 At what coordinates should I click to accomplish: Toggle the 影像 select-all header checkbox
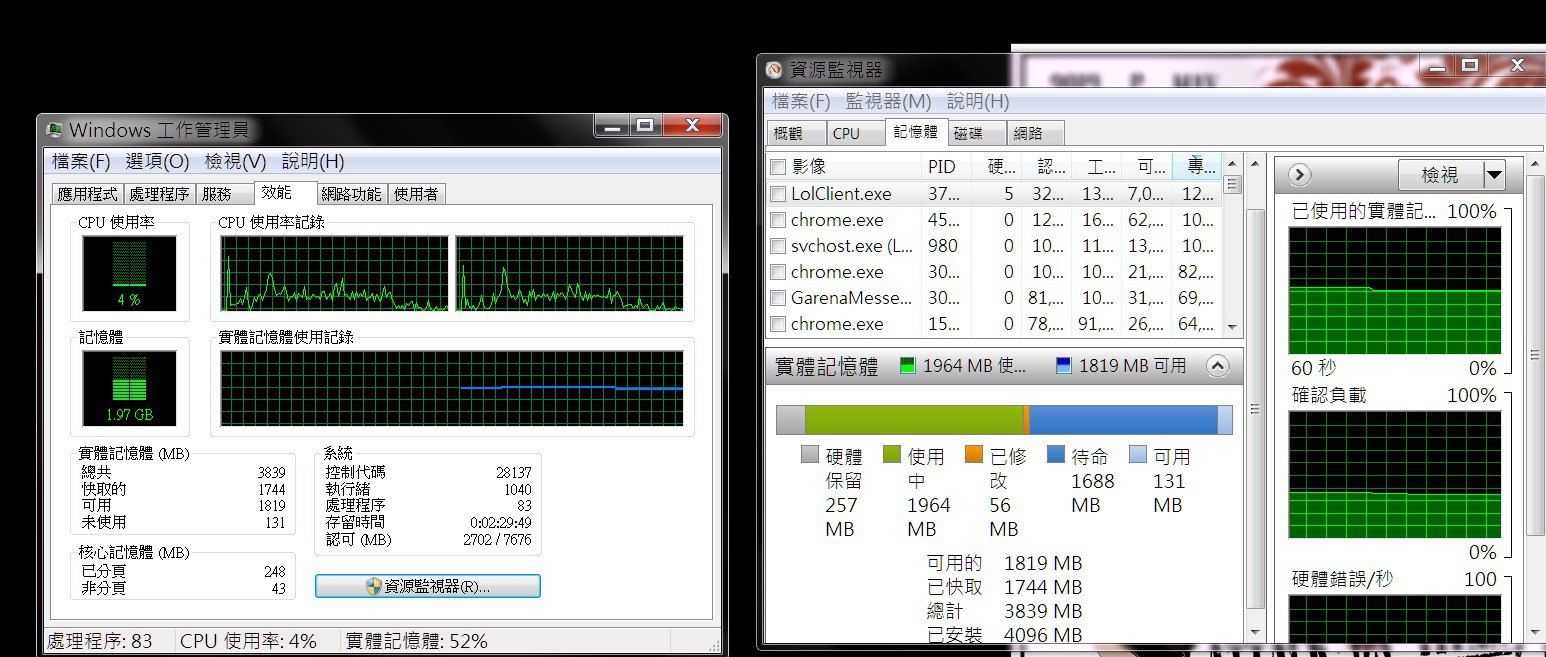point(778,167)
